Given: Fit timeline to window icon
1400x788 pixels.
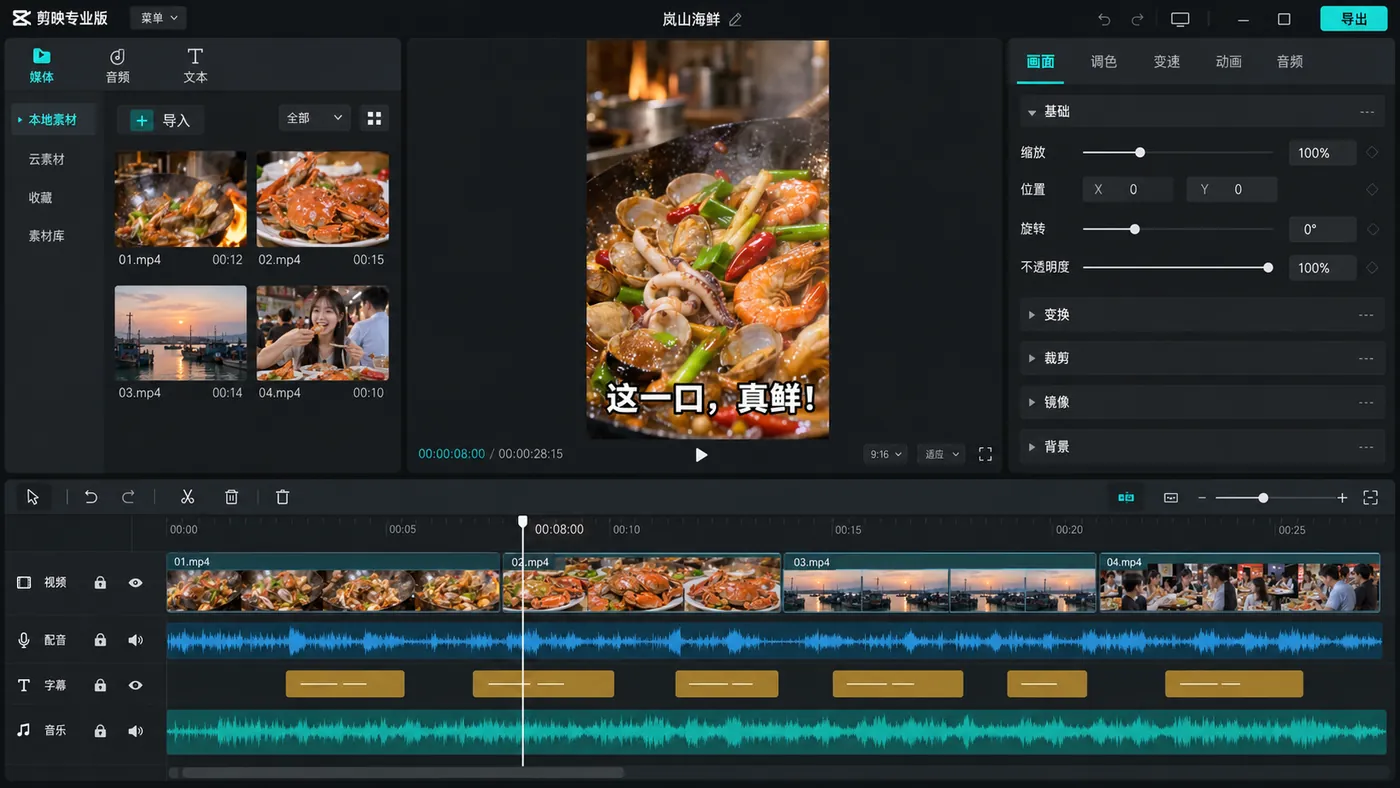Looking at the screenshot, I should pyautogui.click(x=1371, y=498).
